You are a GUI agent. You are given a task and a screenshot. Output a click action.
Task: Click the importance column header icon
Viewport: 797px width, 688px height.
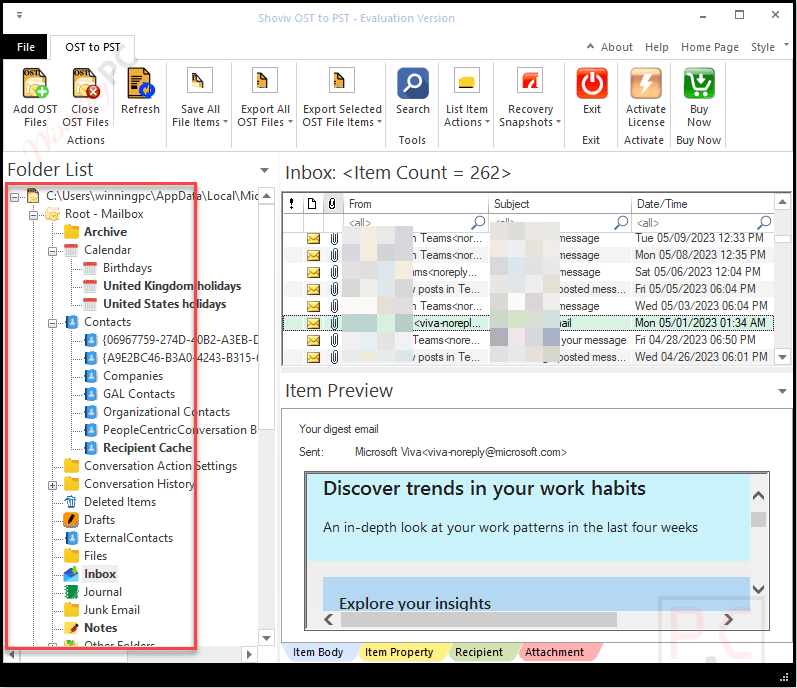[291, 204]
